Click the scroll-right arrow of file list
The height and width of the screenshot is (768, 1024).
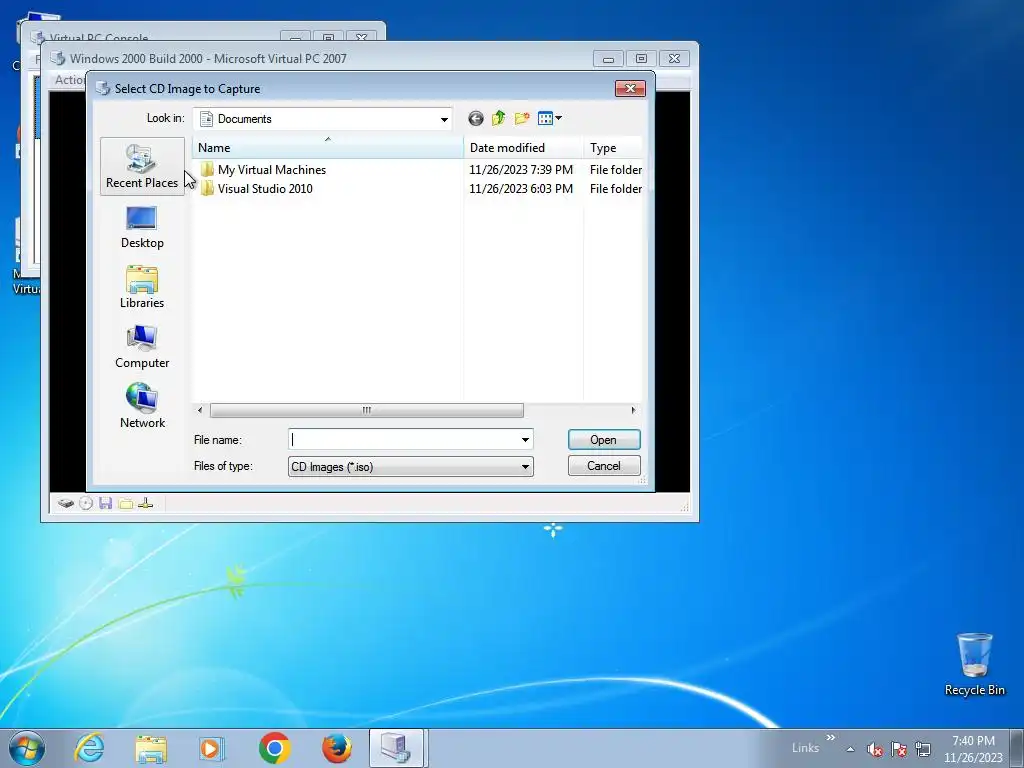point(633,410)
